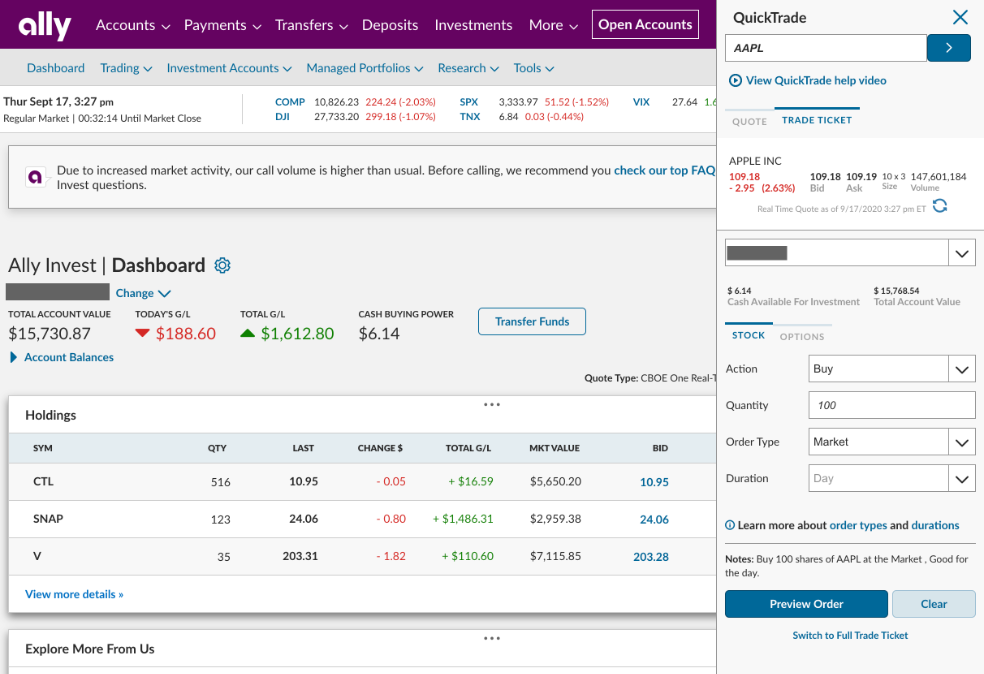Open the More dropdown menu
The width and height of the screenshot is (984, 674).
(553, 25)
